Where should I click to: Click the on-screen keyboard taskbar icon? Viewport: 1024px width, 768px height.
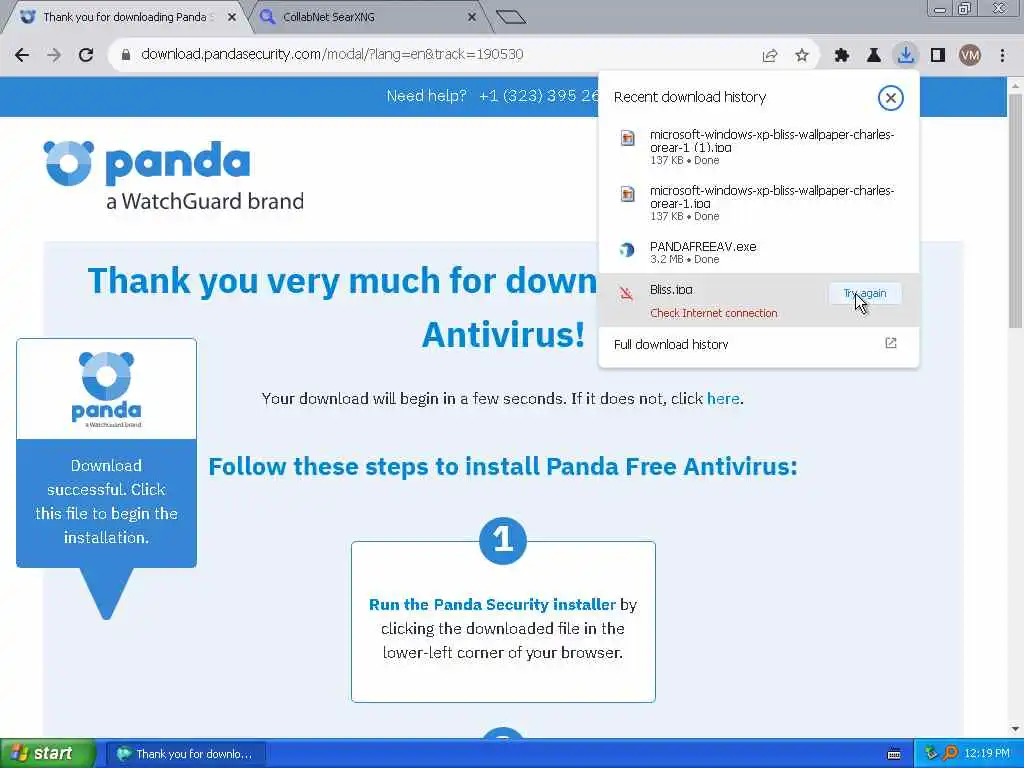pyautogui.click(x=894, y=754)
